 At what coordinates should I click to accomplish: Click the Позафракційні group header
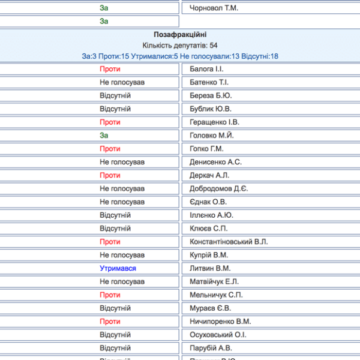point(180,34)
